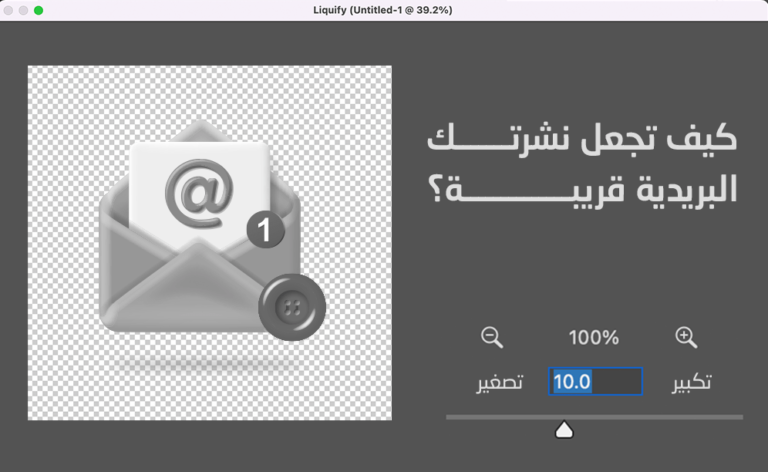Click the notification badge showing 1

coord(265,231)
